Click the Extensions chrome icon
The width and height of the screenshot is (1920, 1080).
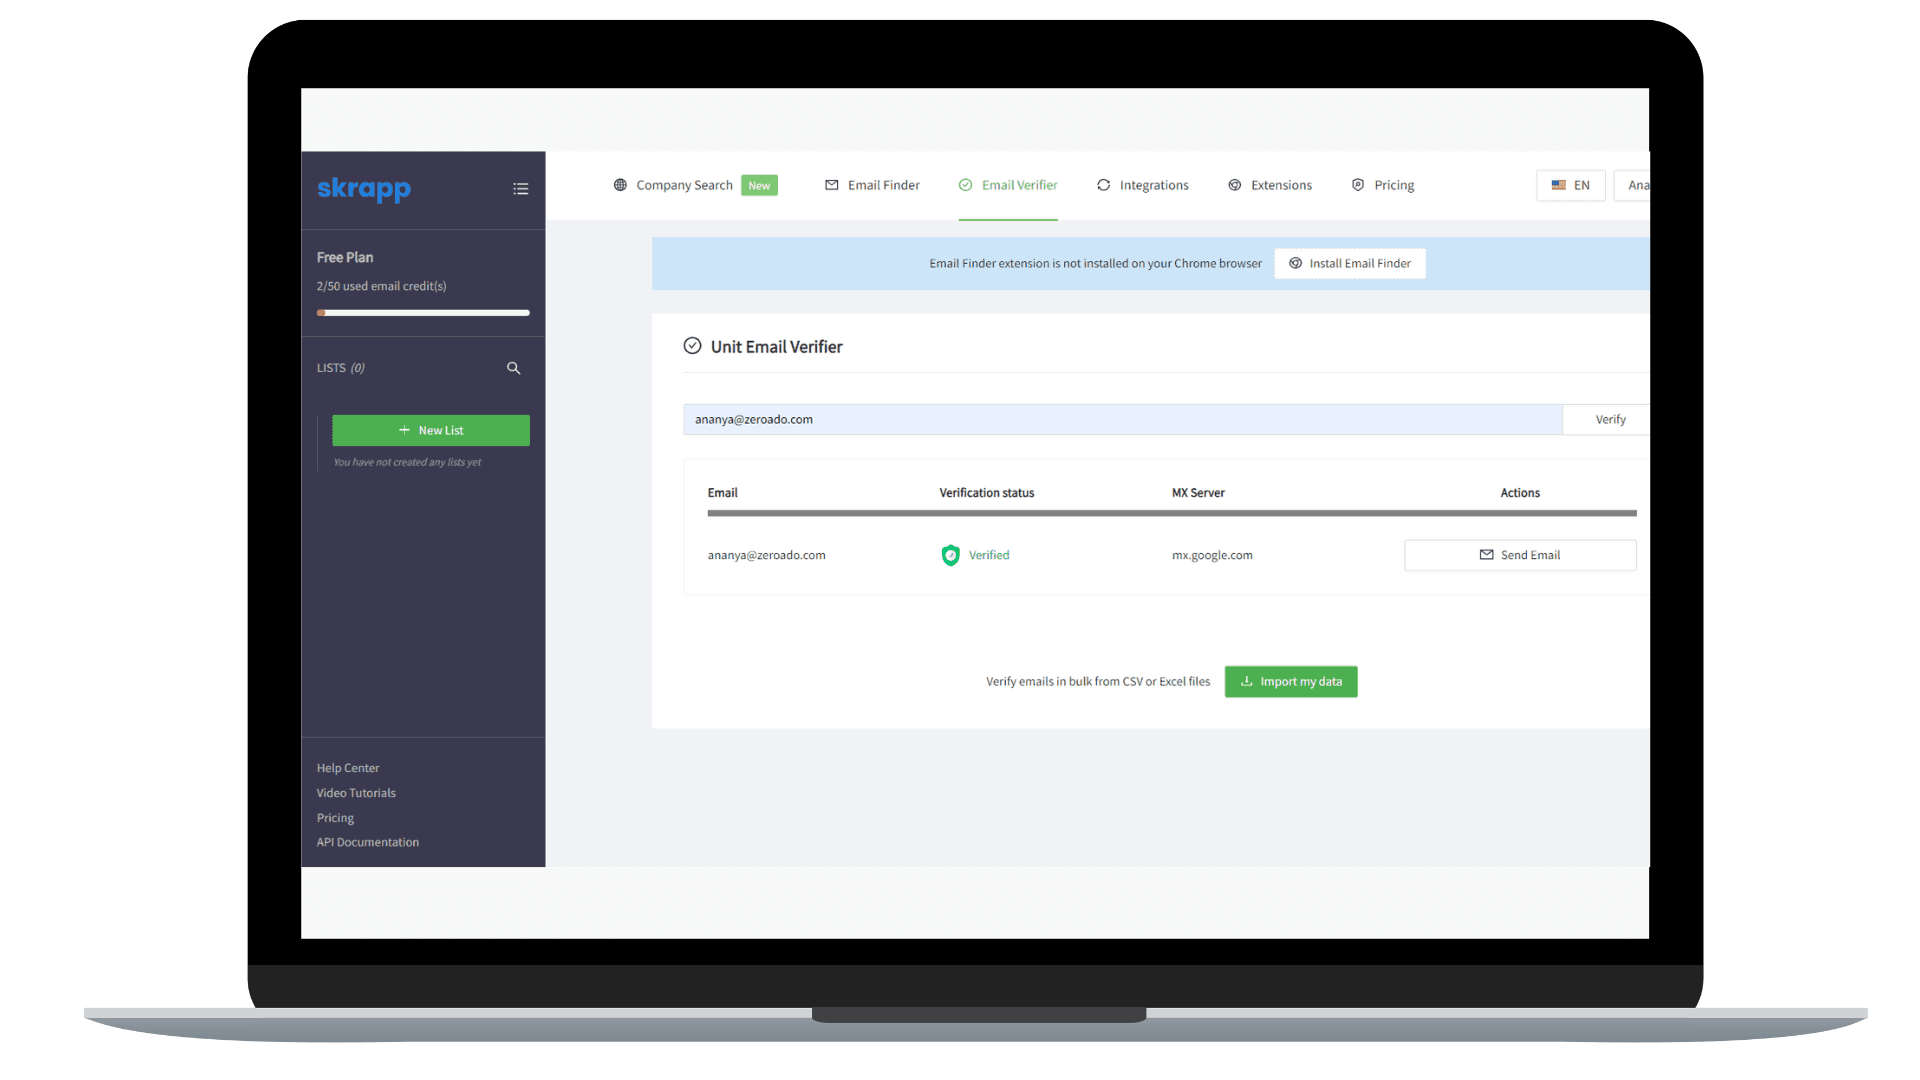1234,185
